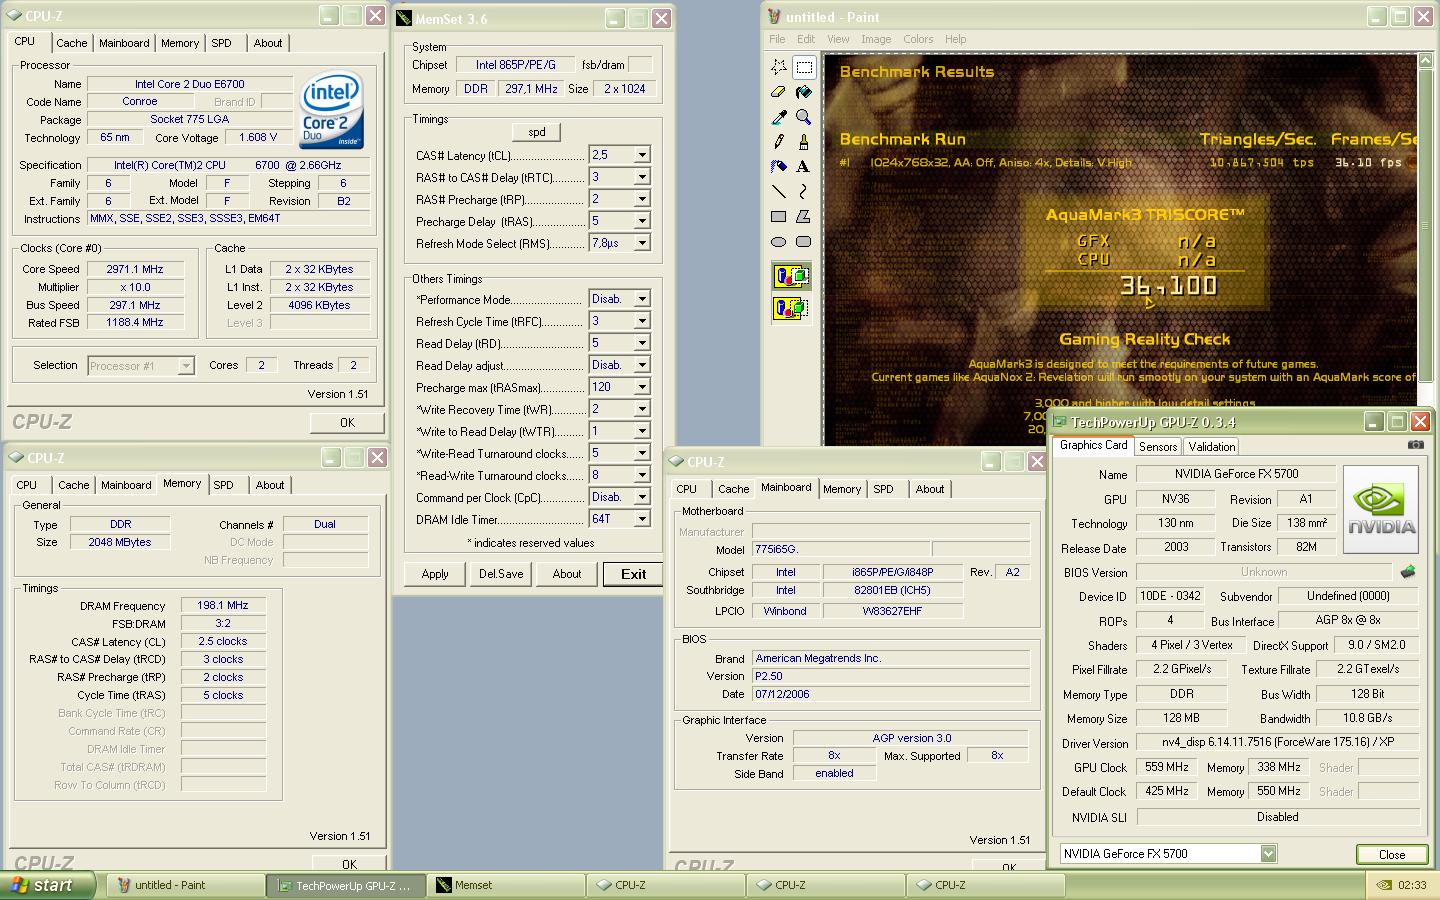Viewport: 1440px width, 900px height.
Task: Open Precharge max (tRASmax) dropdown
Action: click(x=642, y=387)
